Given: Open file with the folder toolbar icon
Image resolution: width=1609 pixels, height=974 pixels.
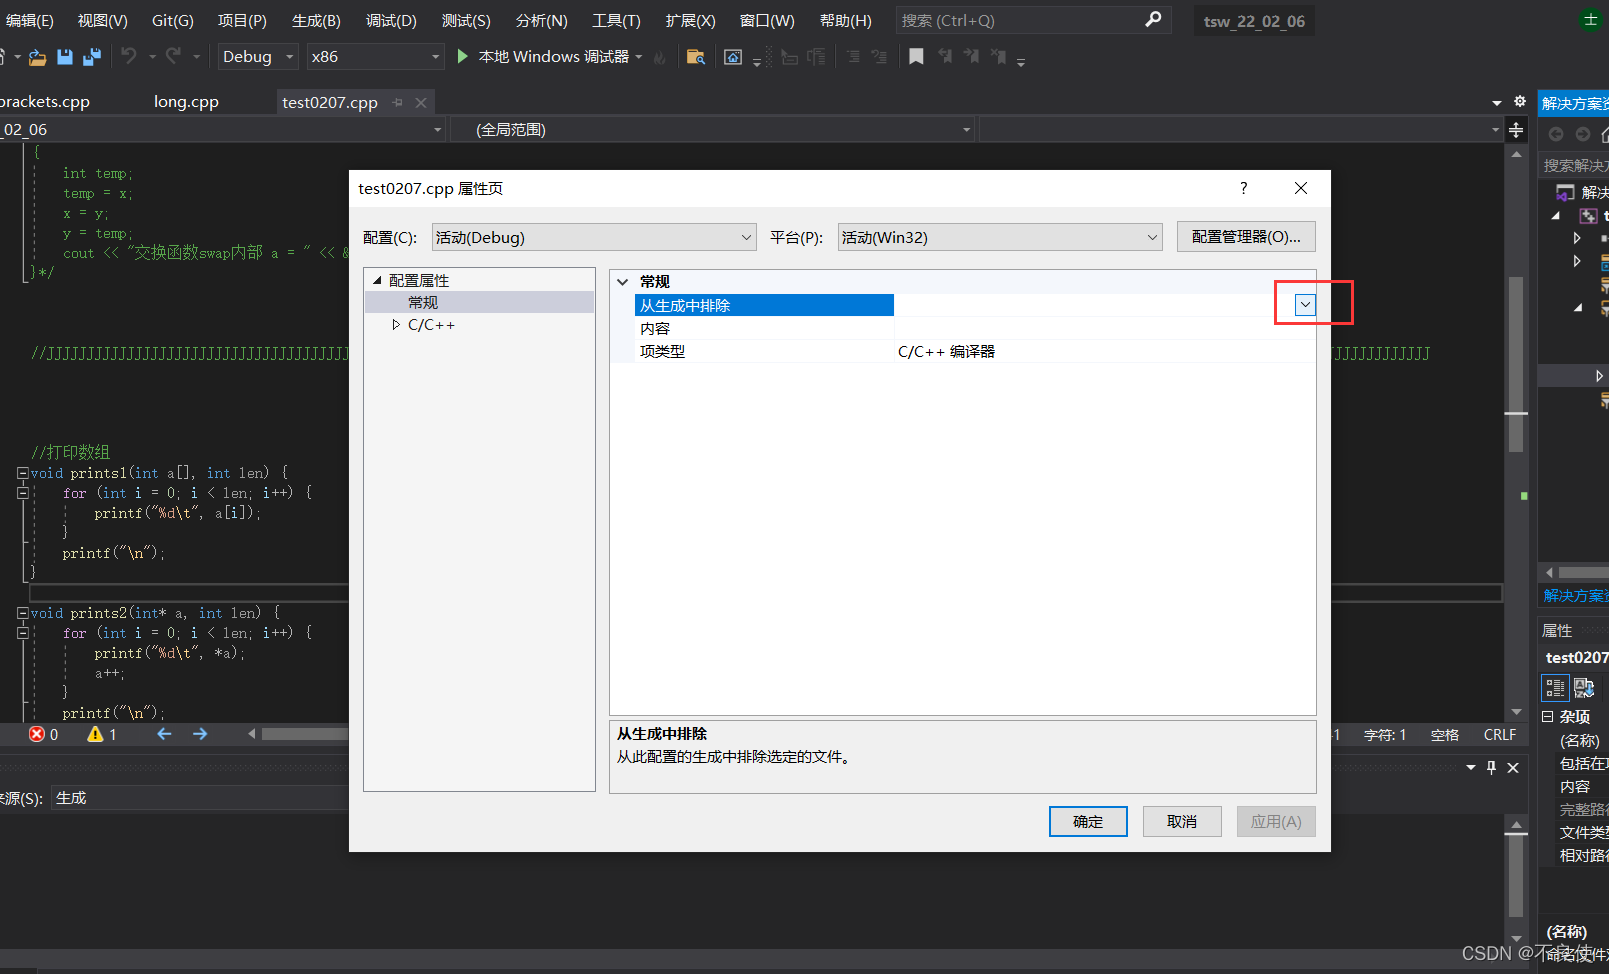Looking at the screenshot, I should pyautogui.click(x=37, y=57).
